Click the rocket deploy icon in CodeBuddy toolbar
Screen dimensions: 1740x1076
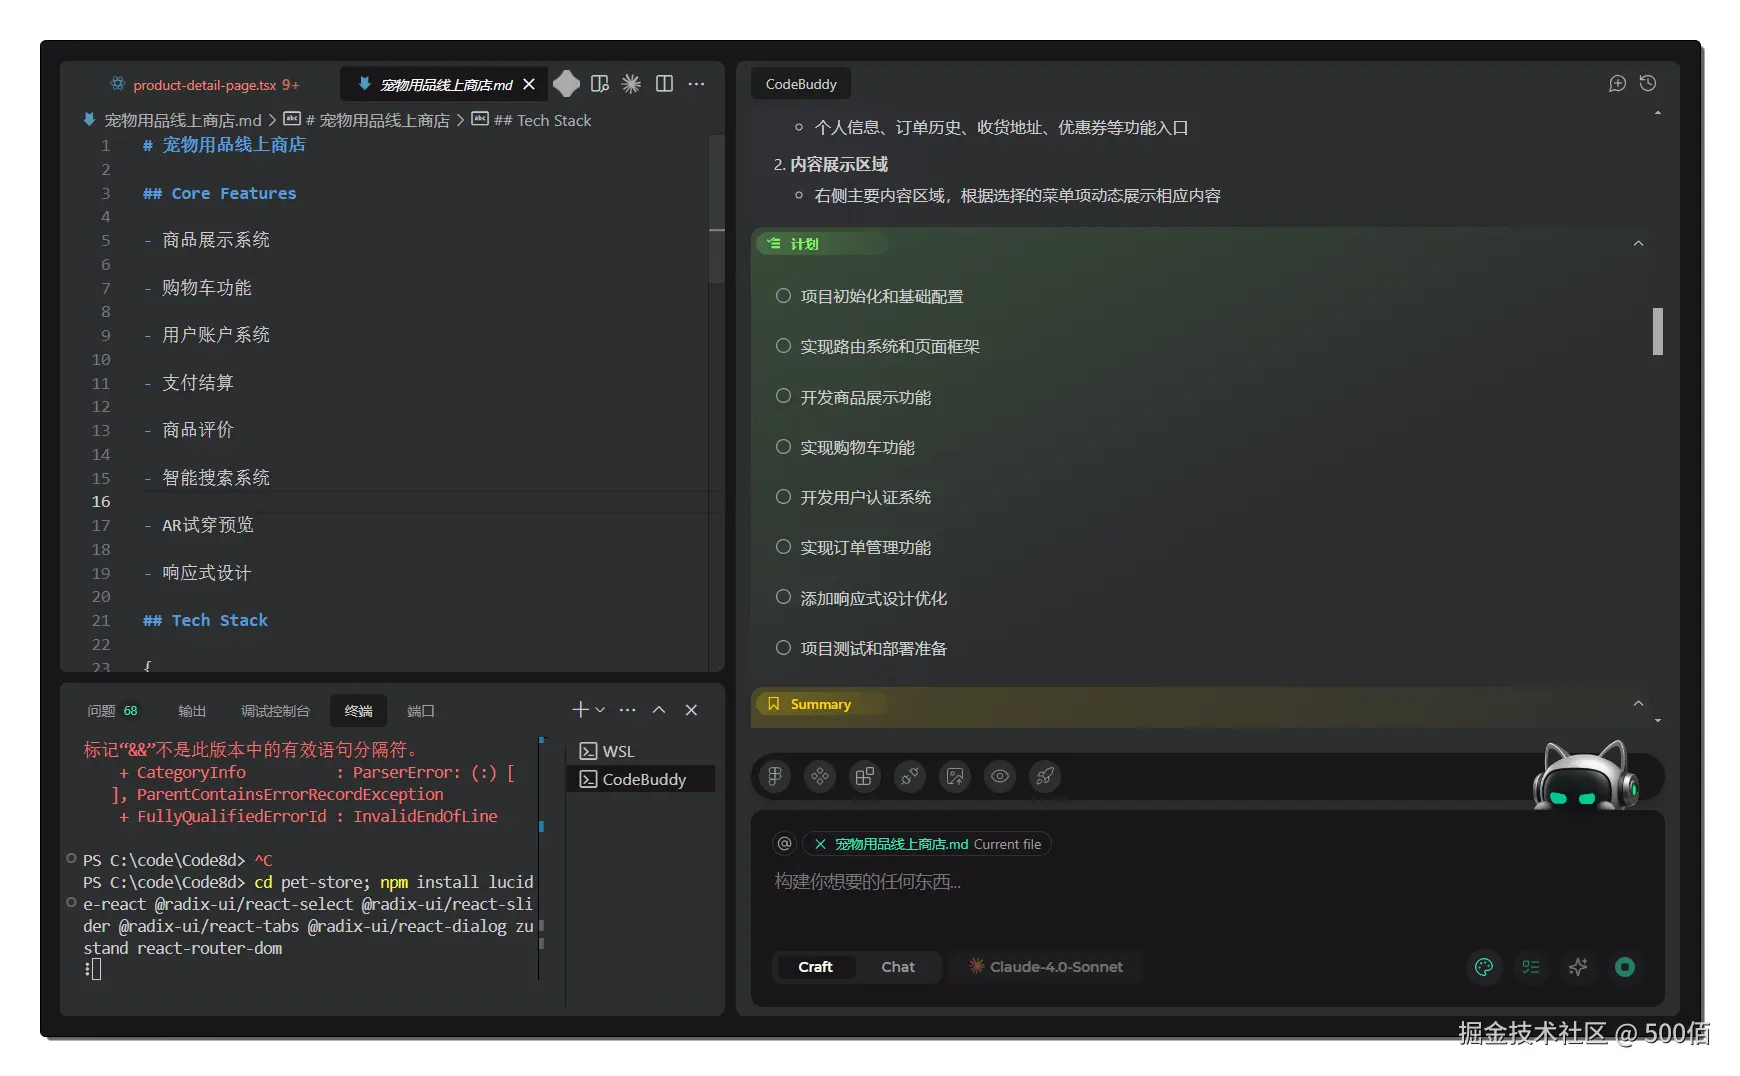click(x=1045, y=776)
